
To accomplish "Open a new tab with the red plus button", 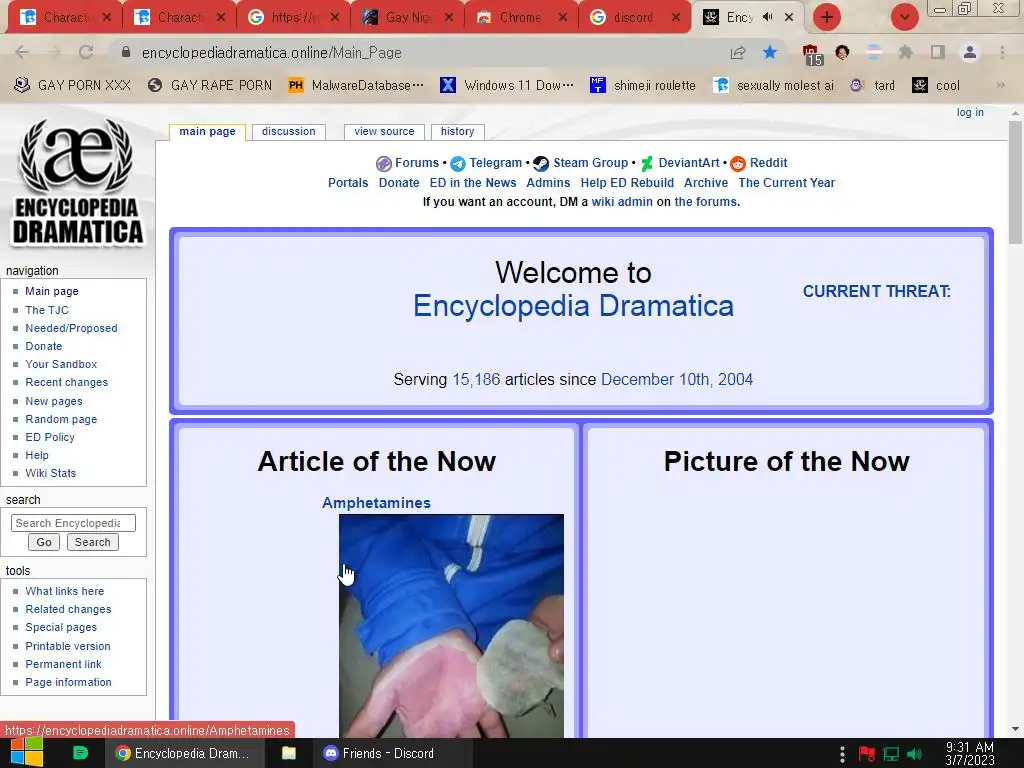I will (x=827, y=17).
